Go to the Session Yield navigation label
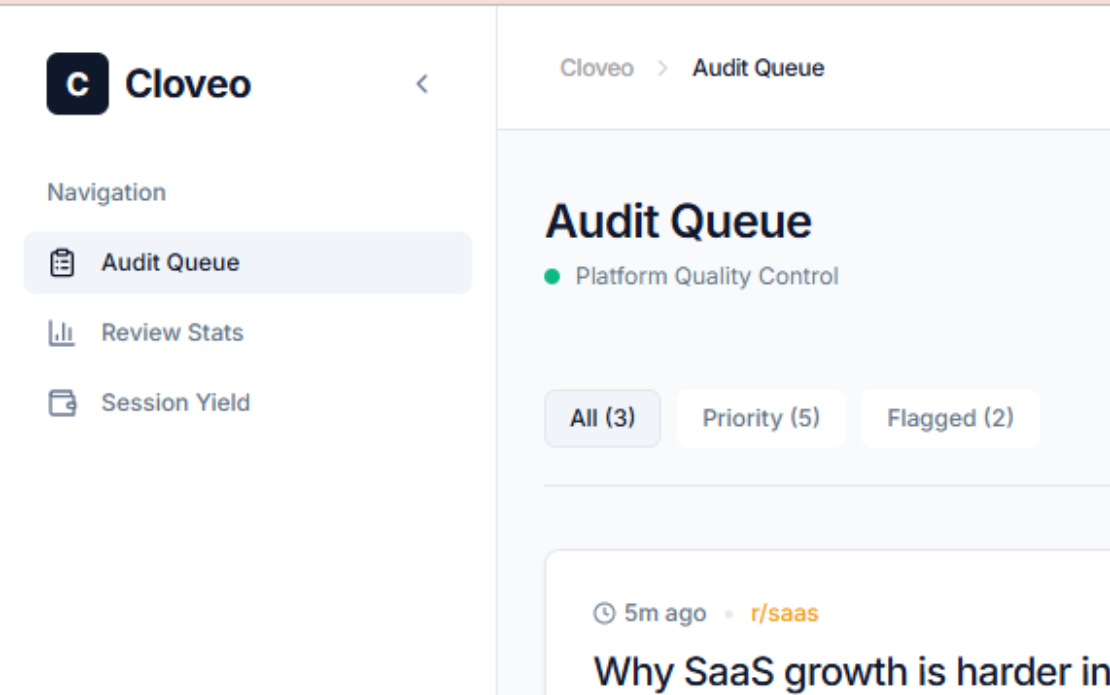 pos(176,403)
